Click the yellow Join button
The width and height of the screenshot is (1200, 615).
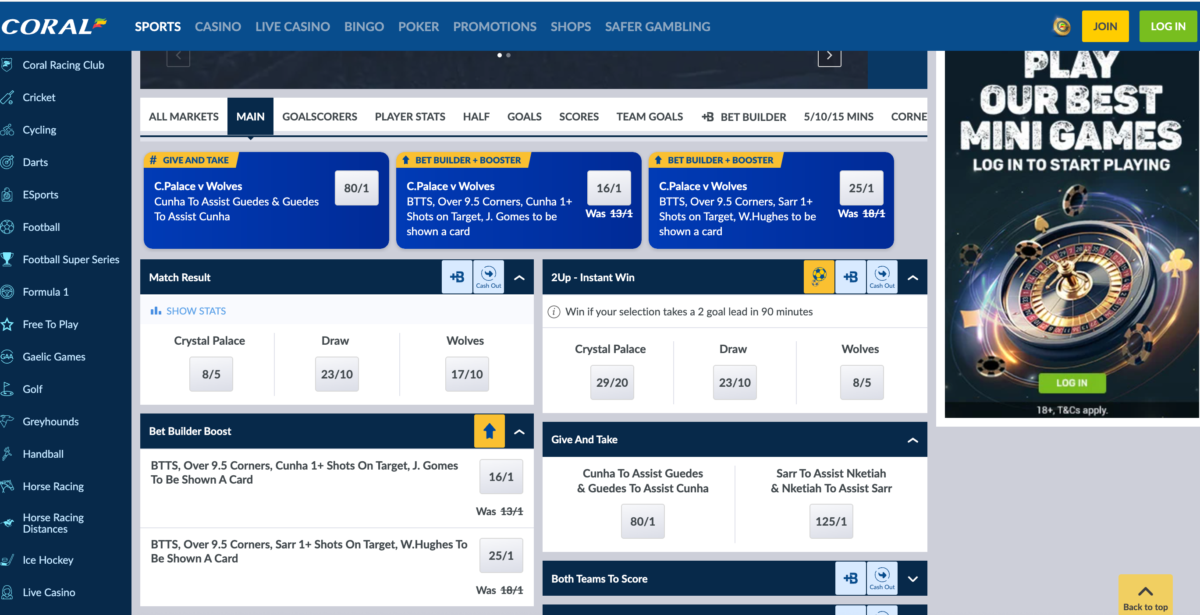(1105, 26)
